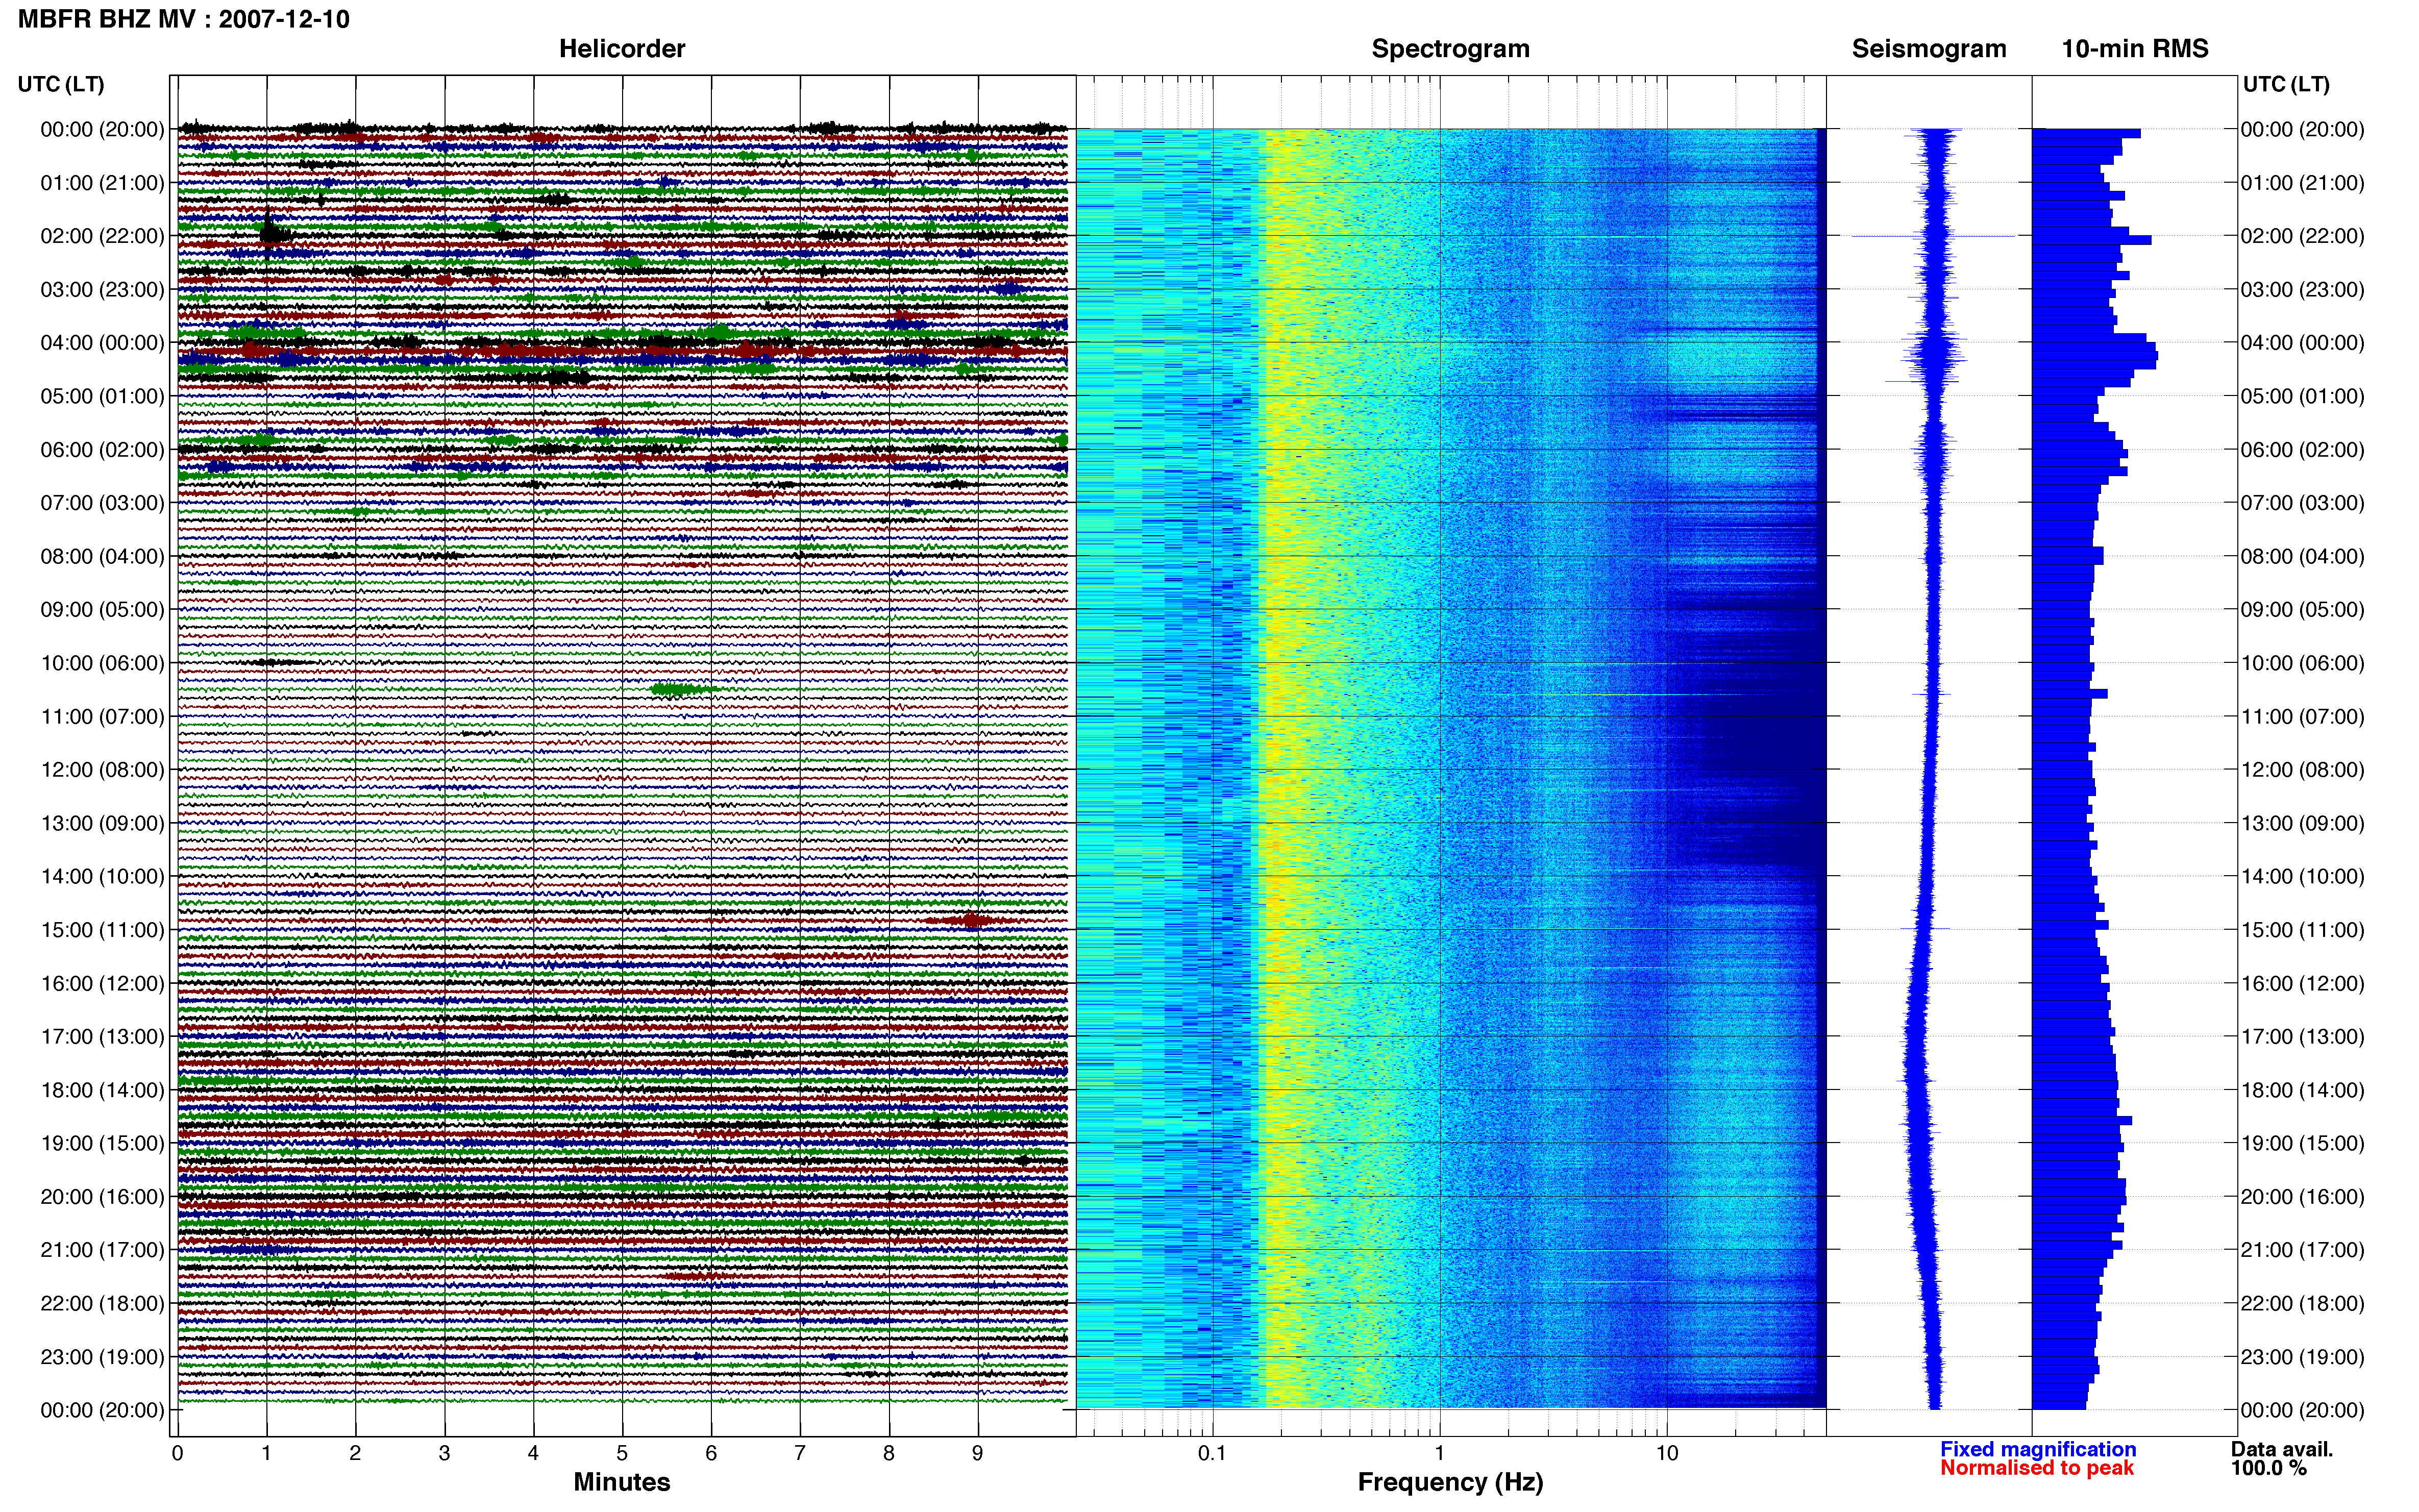Click the '10-min RMS' panel heading

(x=2135, y=49)
